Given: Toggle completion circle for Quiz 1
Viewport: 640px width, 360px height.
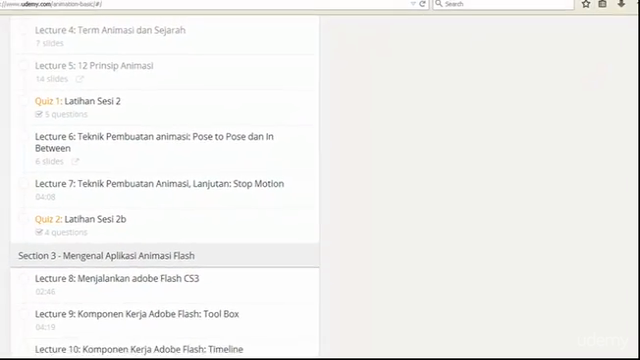Looking at the screenshot, I should point(24,101).
